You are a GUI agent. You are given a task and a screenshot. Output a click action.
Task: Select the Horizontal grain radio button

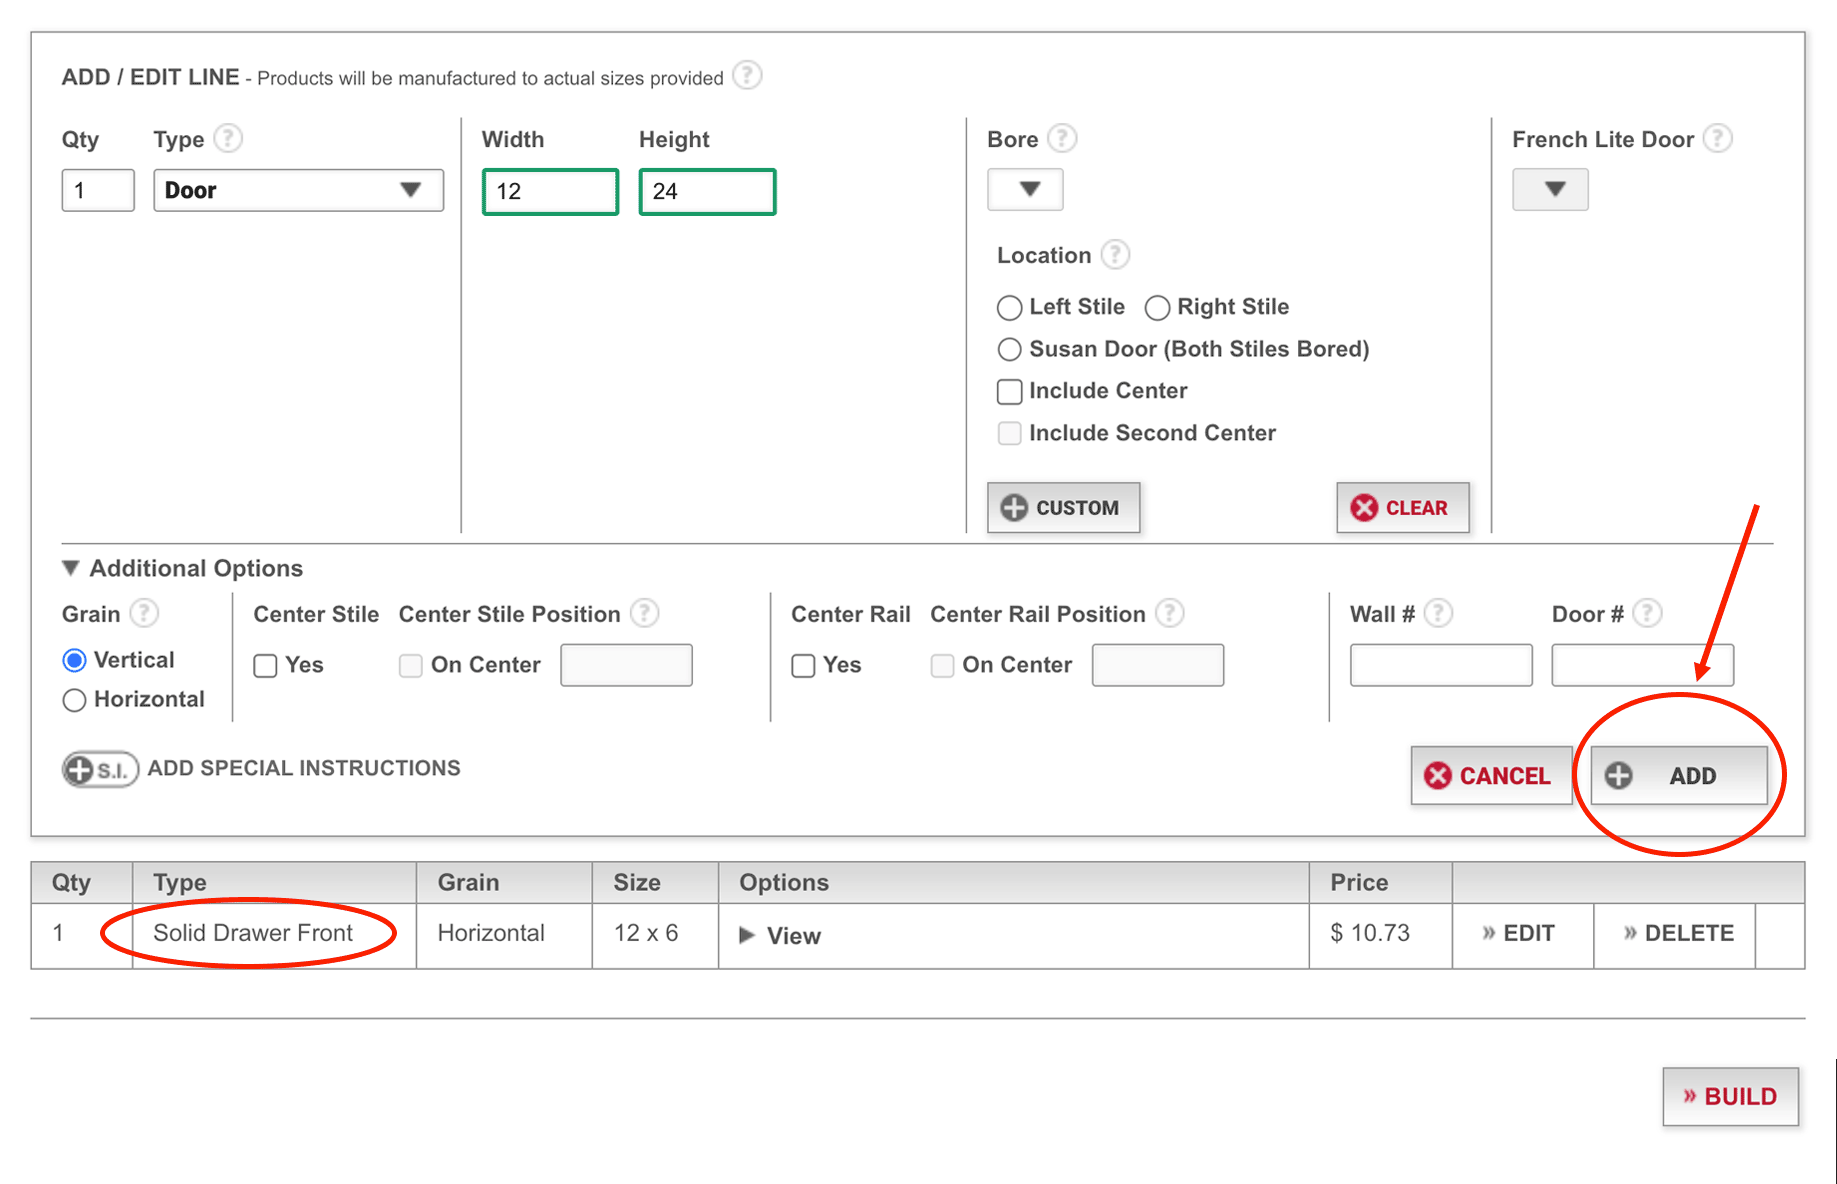coord(75,700)
